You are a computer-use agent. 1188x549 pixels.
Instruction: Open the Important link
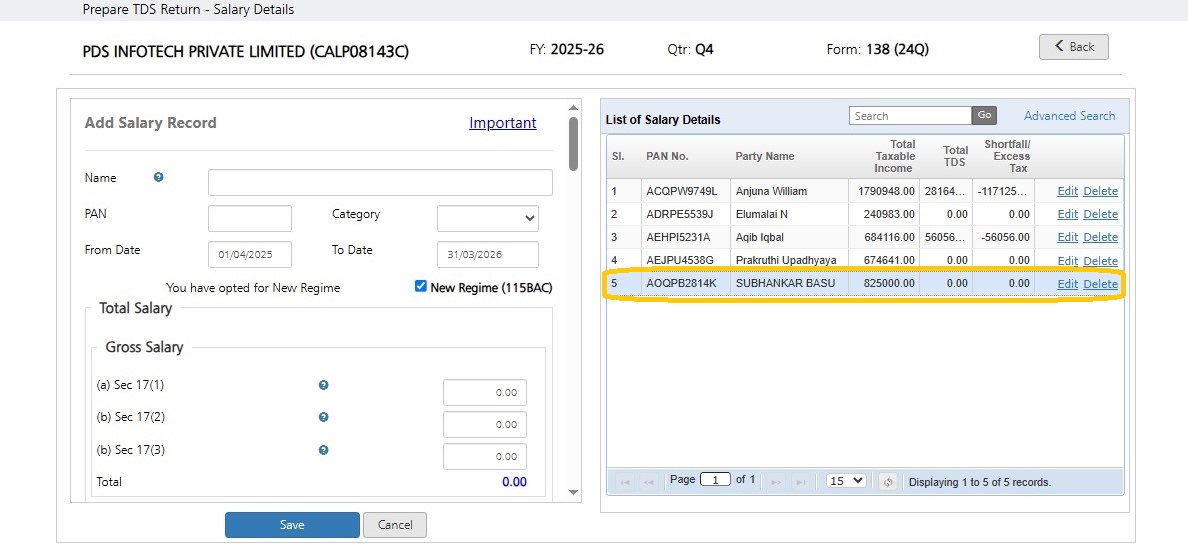(502, 123)
